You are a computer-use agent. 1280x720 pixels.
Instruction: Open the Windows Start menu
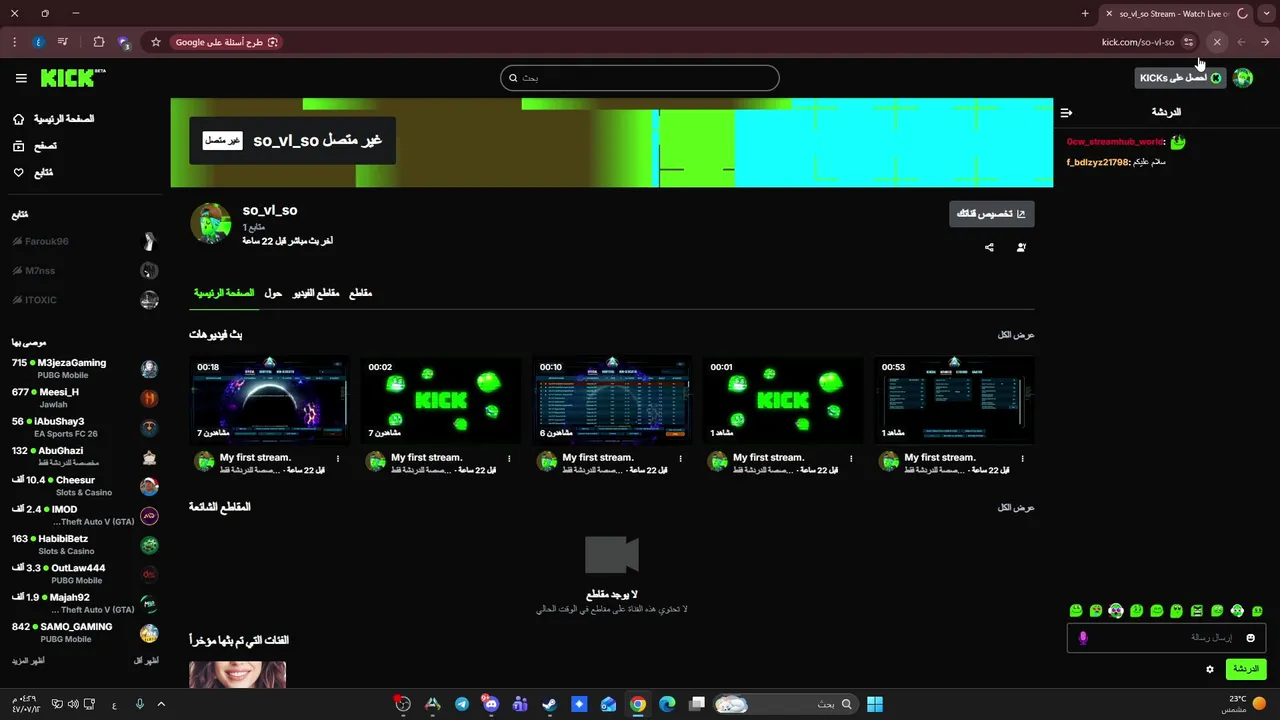pyautogui.click(x=875, y=704)
